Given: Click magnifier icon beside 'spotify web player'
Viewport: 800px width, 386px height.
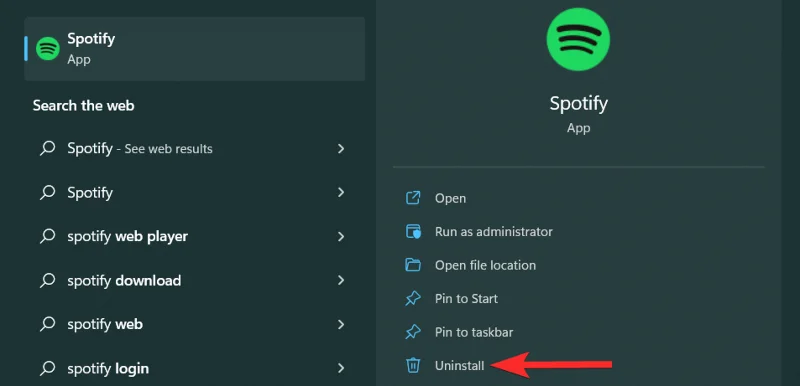Looking at the screenshot, I should tap(47, 236).
